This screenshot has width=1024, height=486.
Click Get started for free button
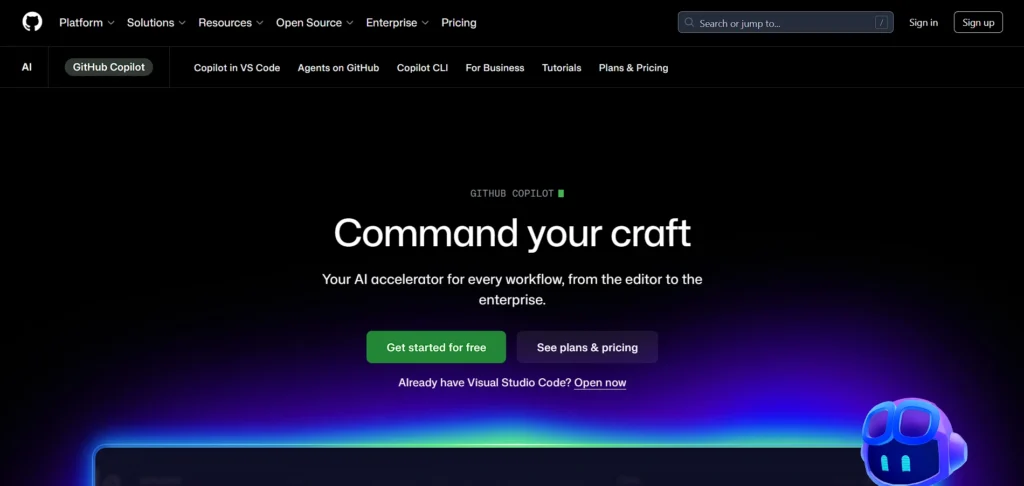436,347
